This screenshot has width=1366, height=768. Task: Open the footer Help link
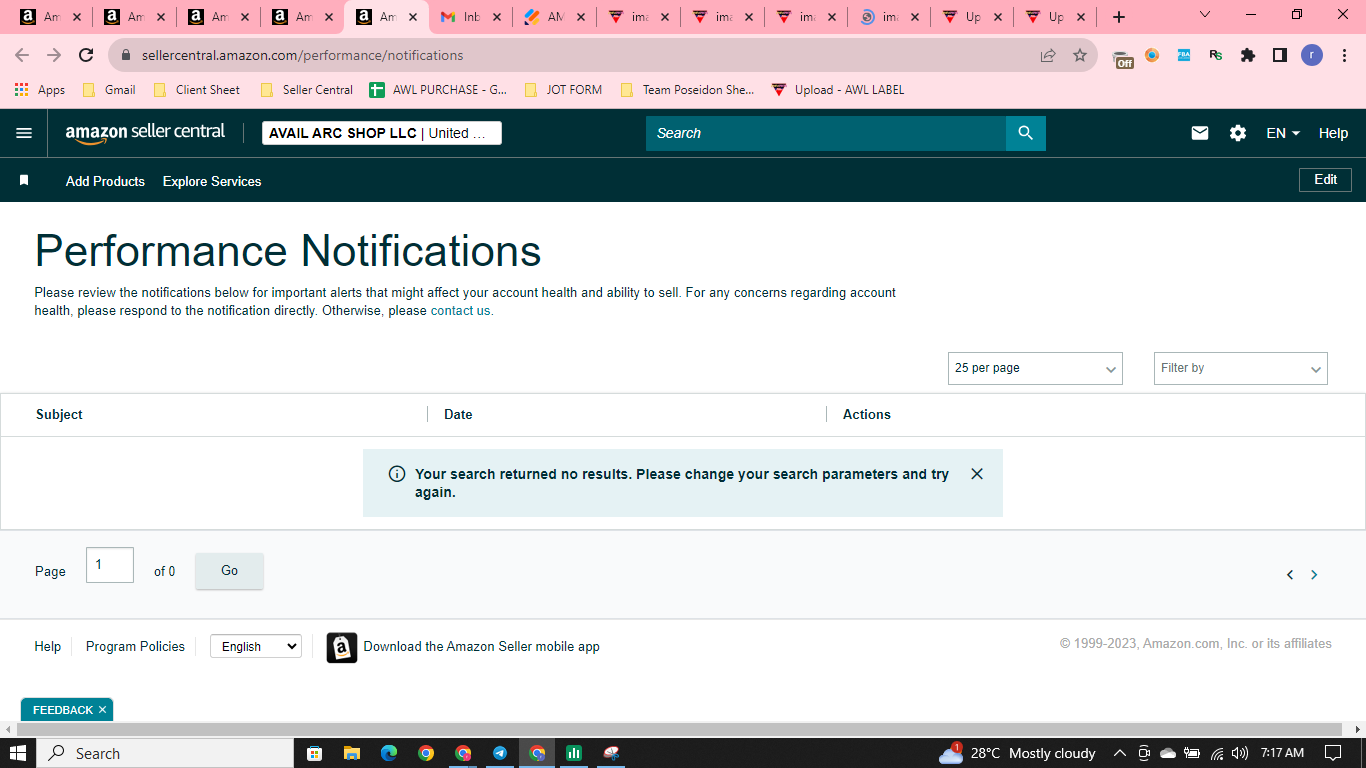coord(48,647)
